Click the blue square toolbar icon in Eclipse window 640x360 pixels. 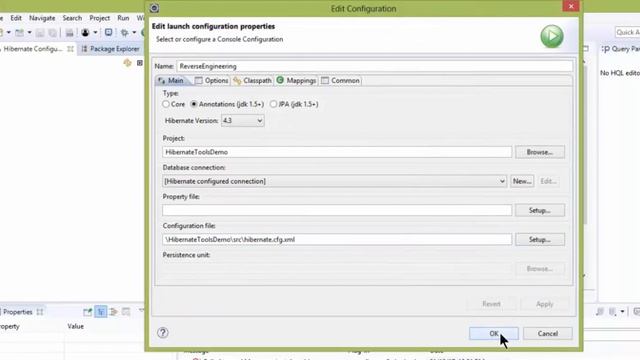(x=108, y=32)
